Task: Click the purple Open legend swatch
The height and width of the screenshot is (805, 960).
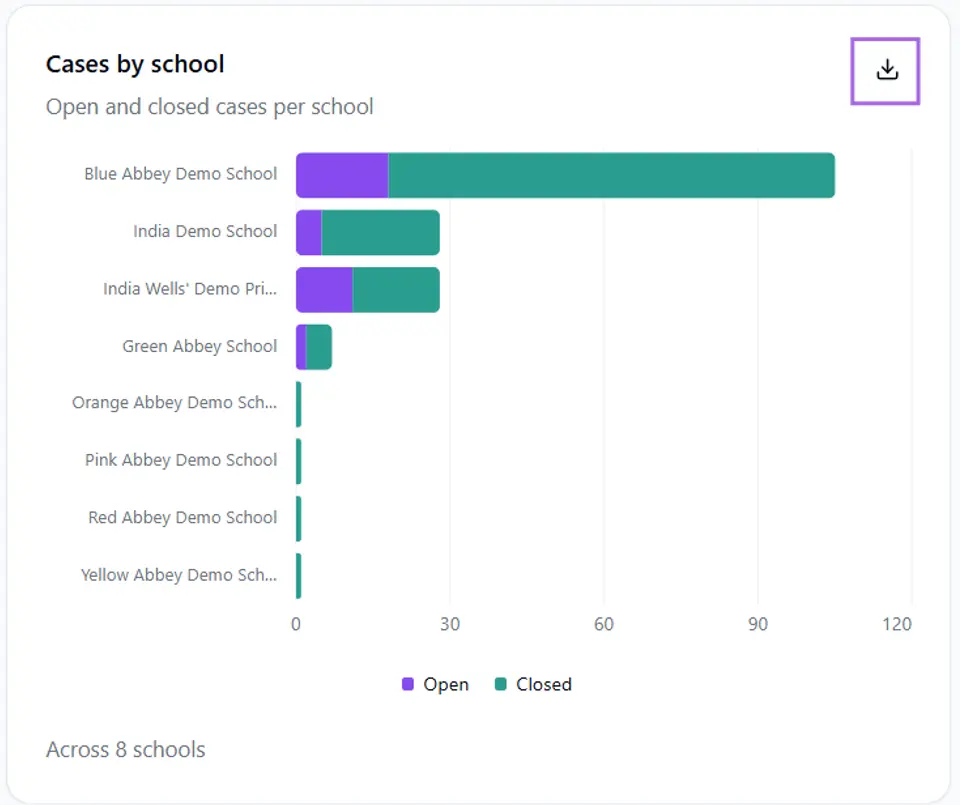Action: [x=408, y=684]
